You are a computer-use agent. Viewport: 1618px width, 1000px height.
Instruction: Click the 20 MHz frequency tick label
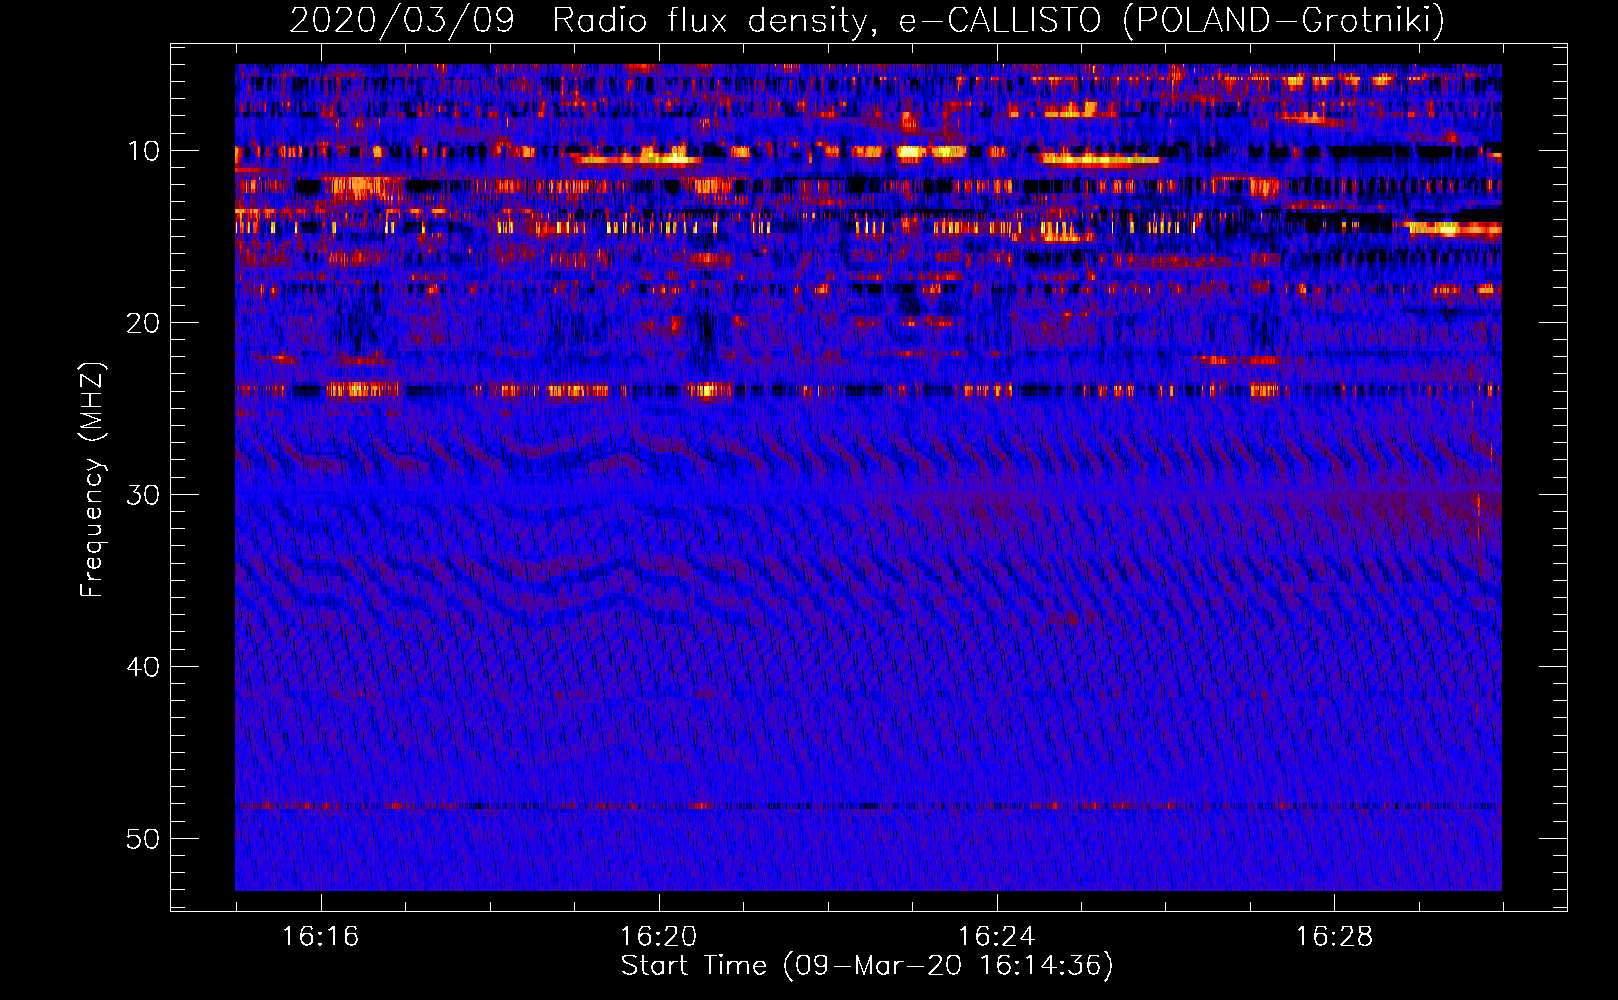pyautogui.click(x=143, y=323)
